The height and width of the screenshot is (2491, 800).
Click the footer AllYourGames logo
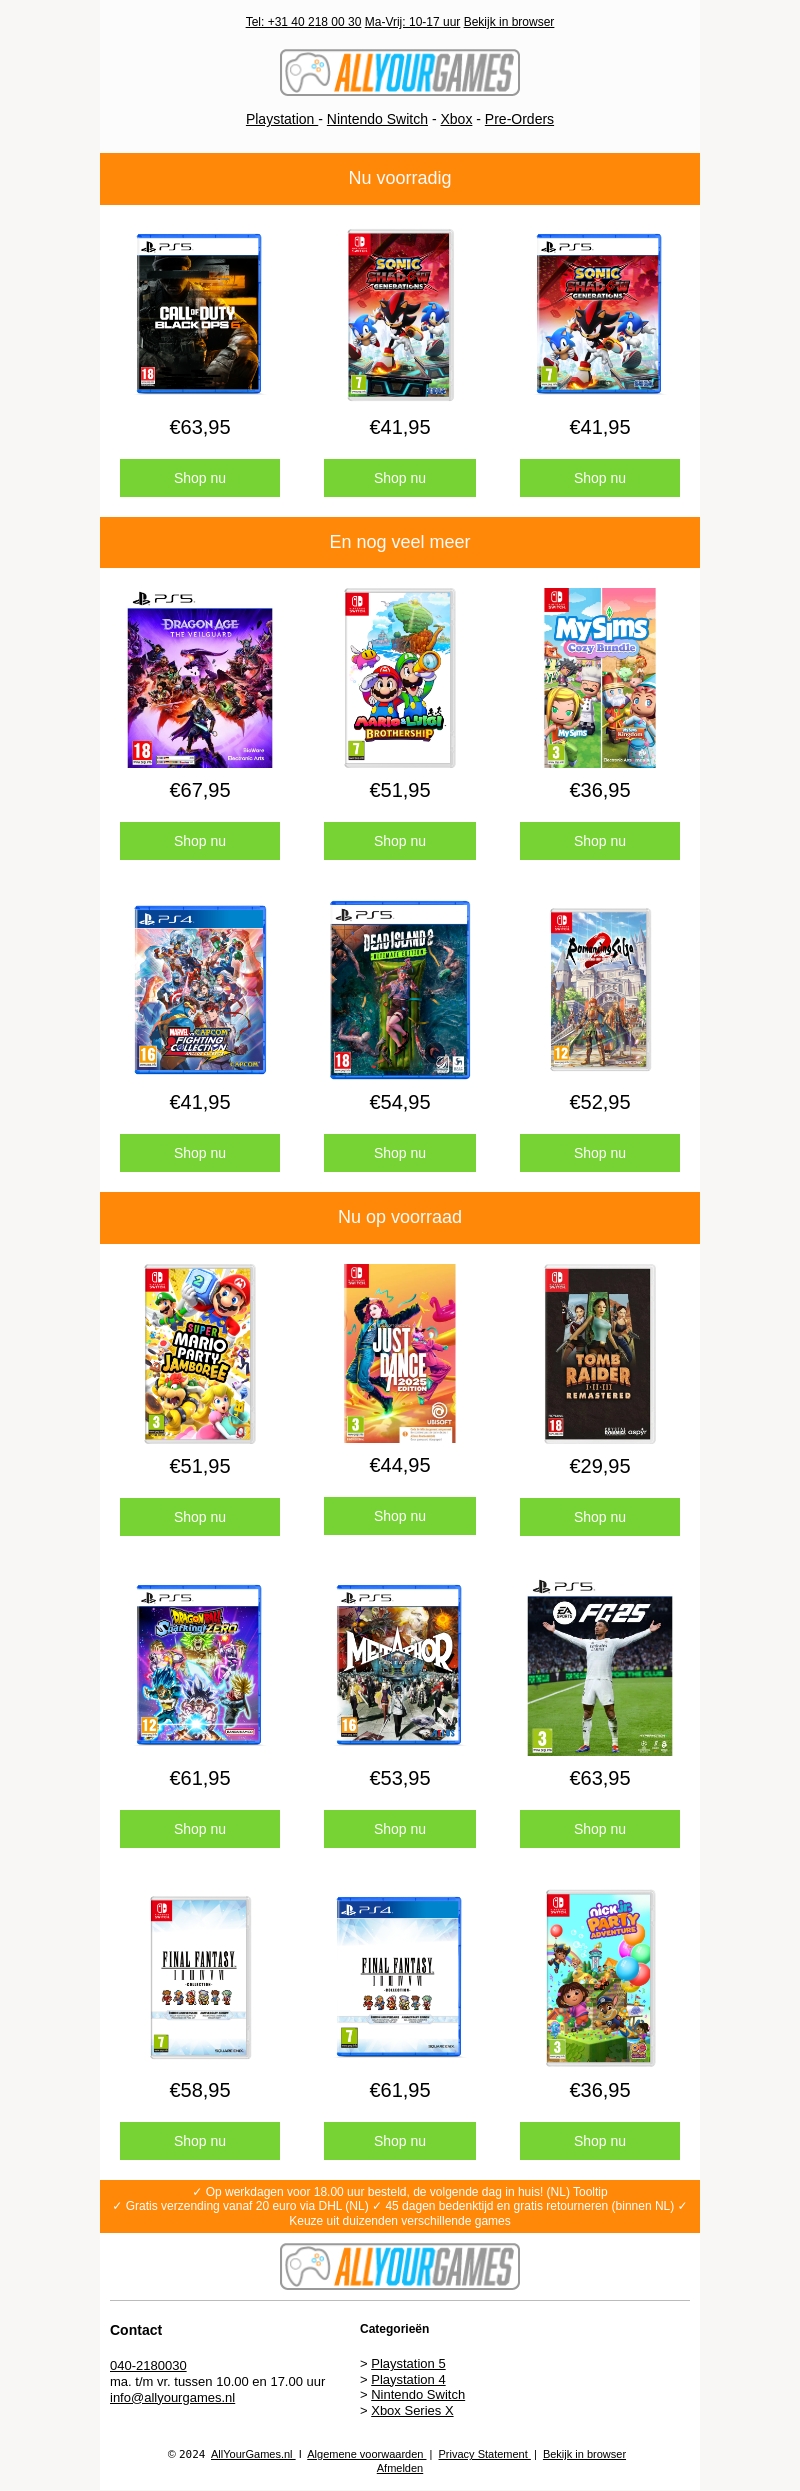tap(400, 2266)
